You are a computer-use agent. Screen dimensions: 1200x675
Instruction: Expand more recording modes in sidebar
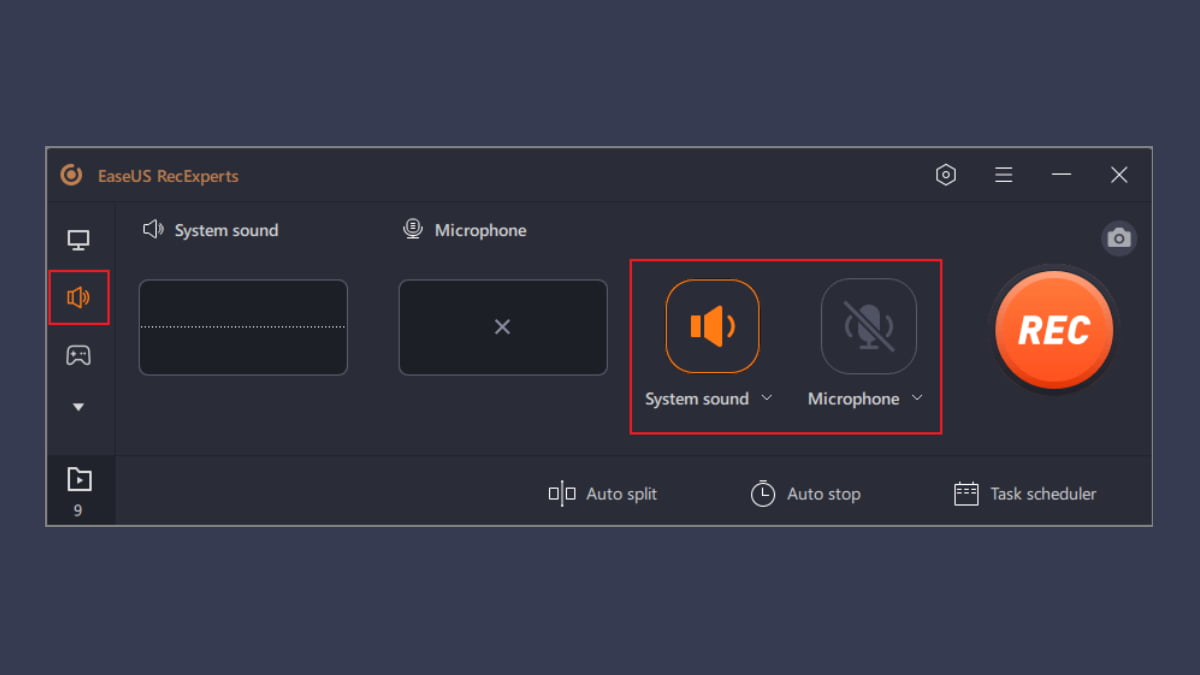click(x=78, y=408)
